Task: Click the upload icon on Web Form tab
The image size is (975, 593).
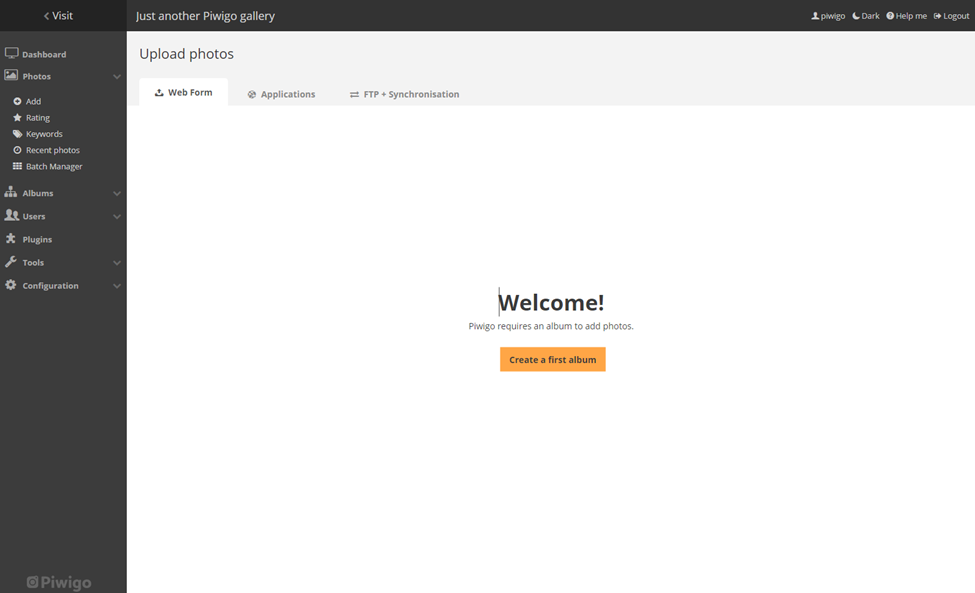Action: pos(159,93)
